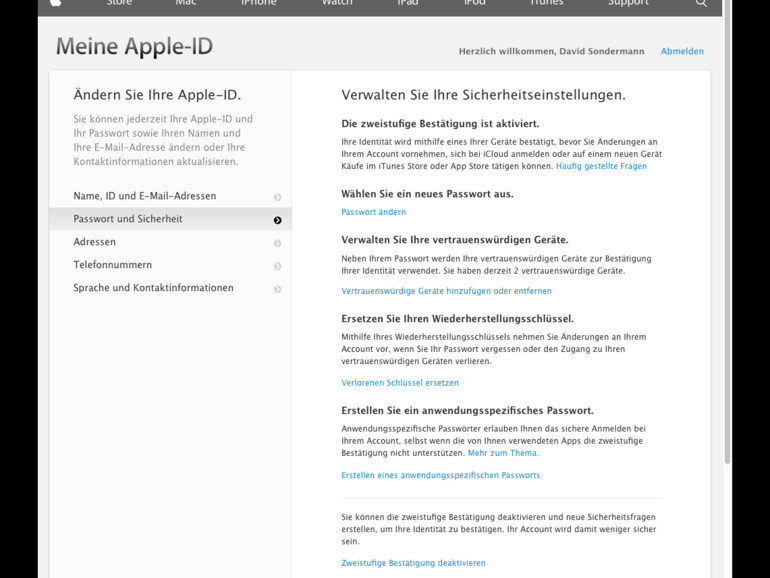
Task: Open the Mac nav item
Action: click(186, 2)
